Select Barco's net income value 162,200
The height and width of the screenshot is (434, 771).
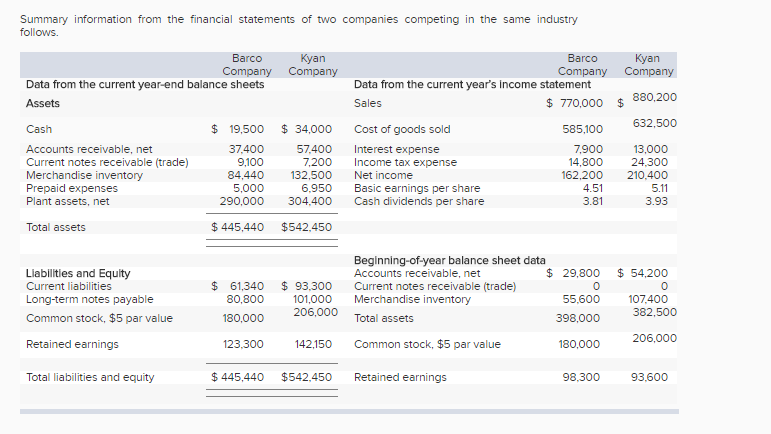(x=583, y=175)
